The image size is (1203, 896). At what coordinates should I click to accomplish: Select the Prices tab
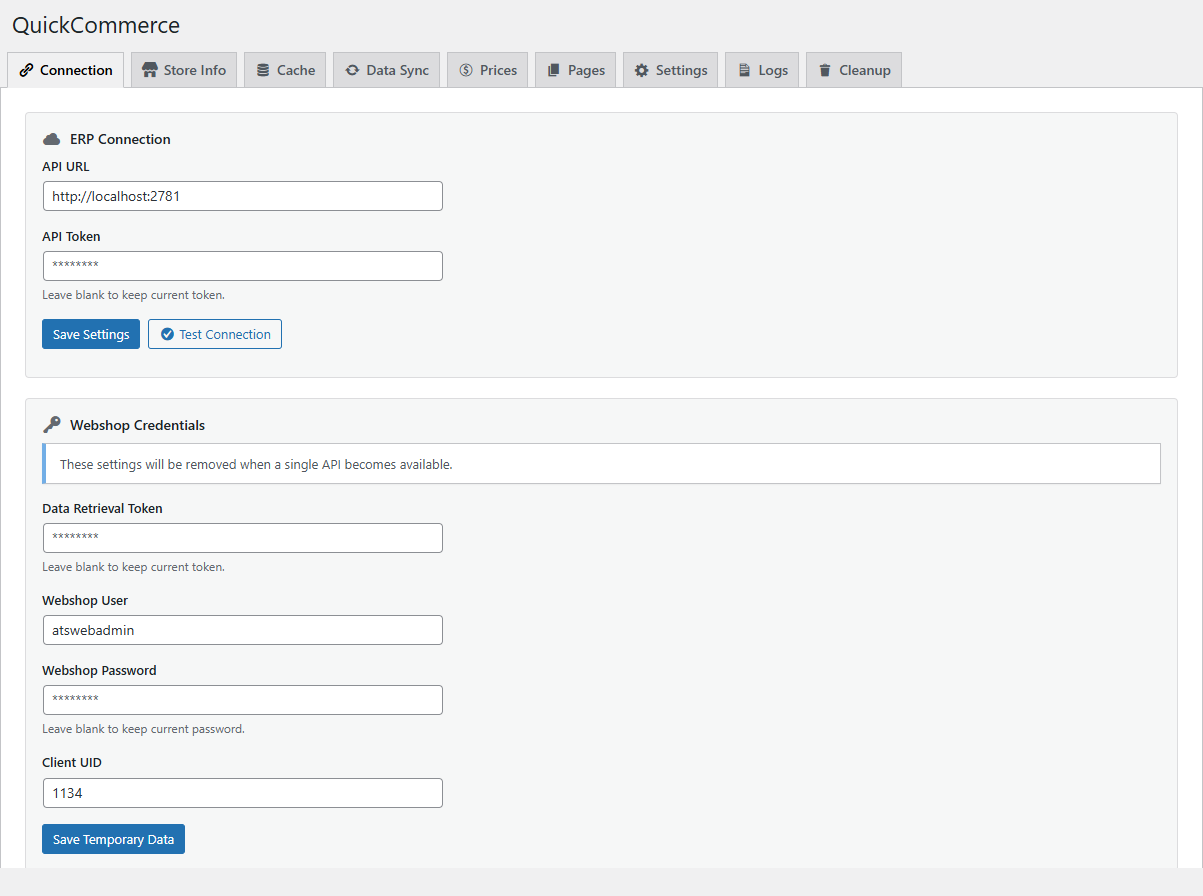click(488, 70)
